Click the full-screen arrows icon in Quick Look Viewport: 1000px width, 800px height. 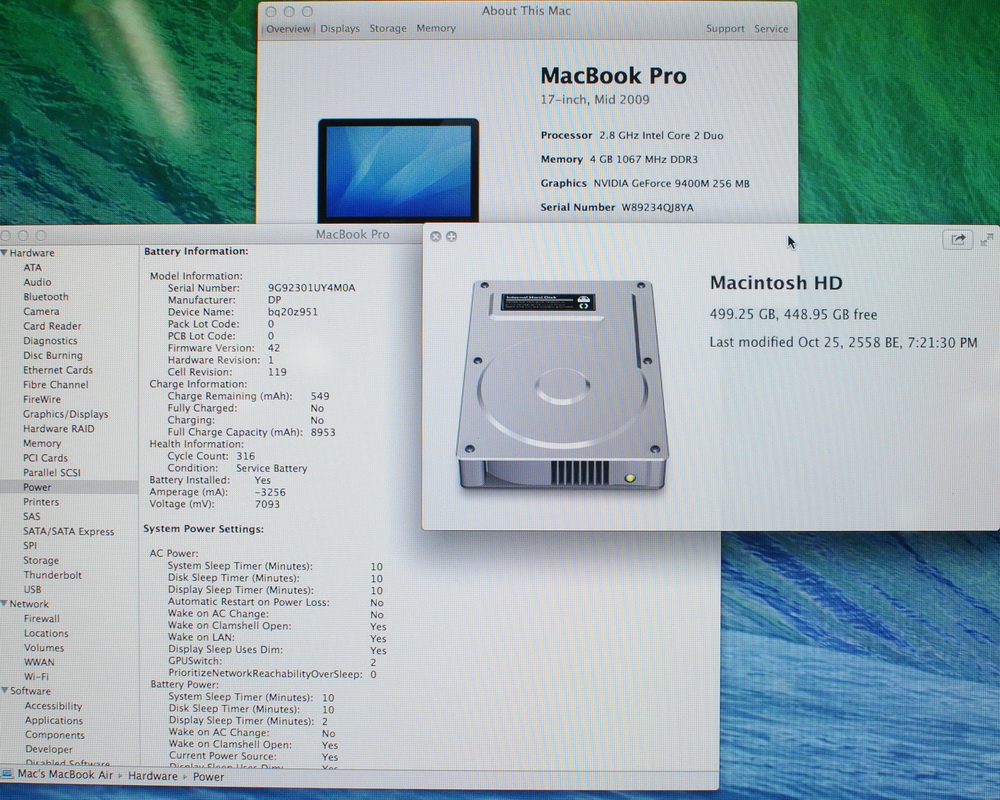pos(987,240)
